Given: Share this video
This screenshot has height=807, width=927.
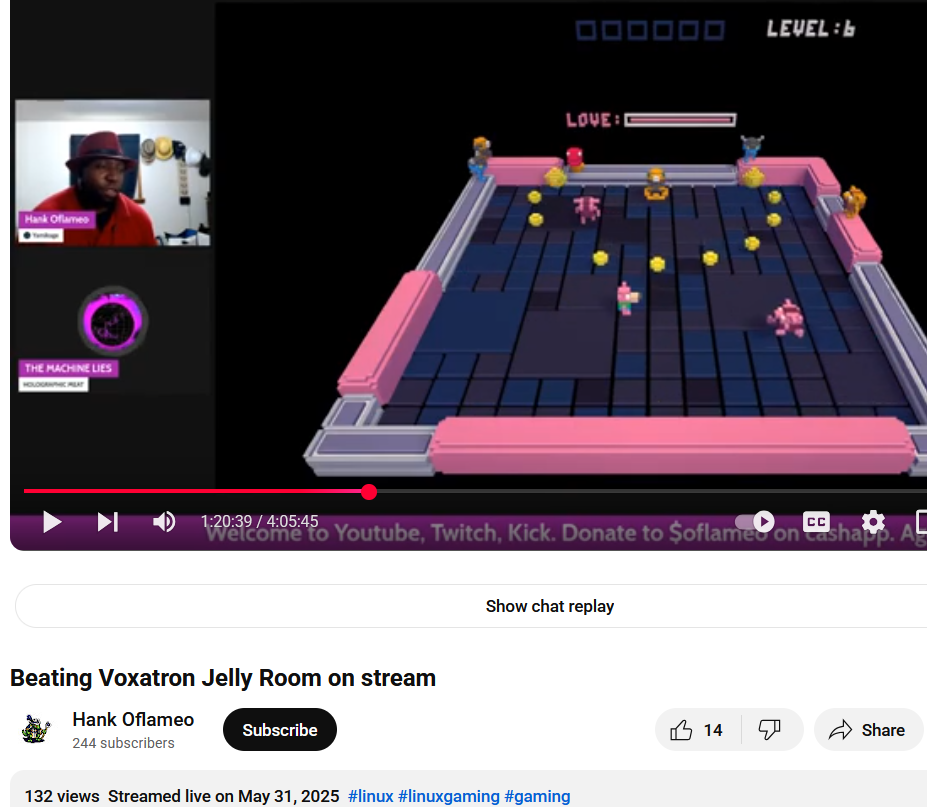Looking at the screenshot, I should click(867, 730).
